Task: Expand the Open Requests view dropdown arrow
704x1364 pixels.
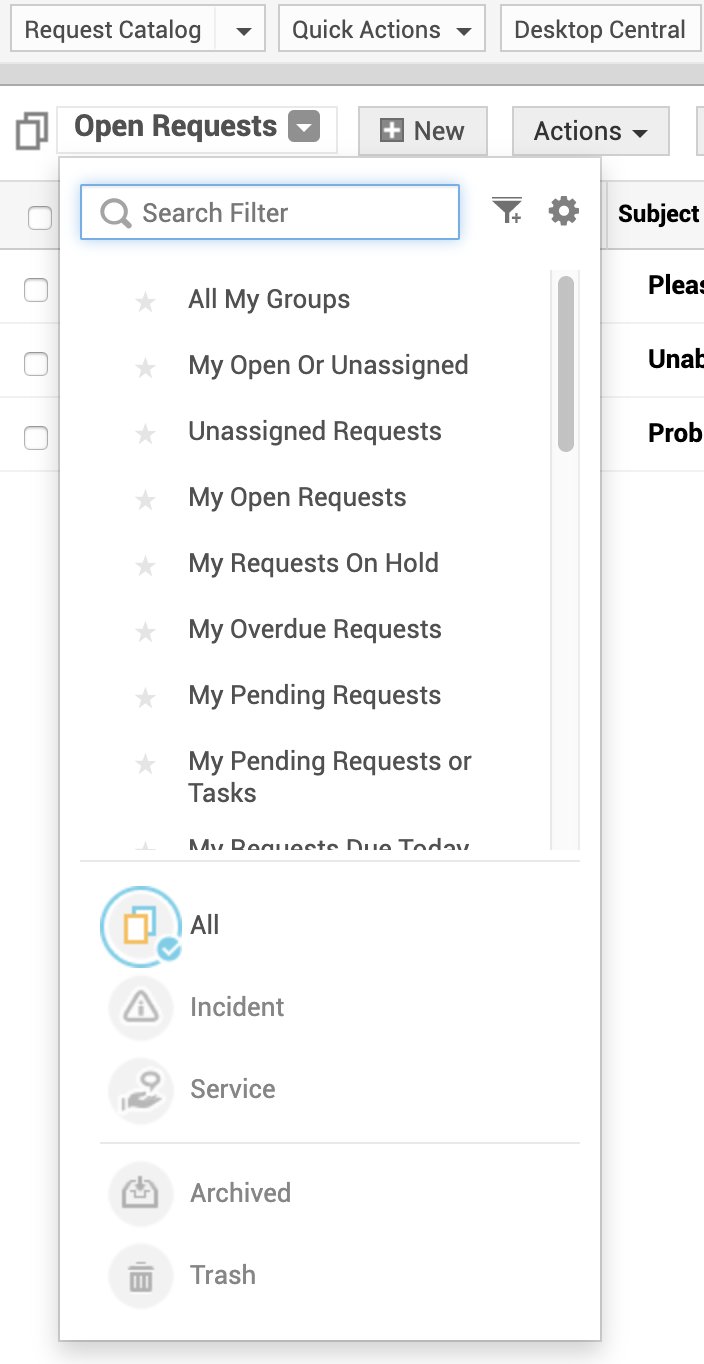Action: [x=304, y=128]
